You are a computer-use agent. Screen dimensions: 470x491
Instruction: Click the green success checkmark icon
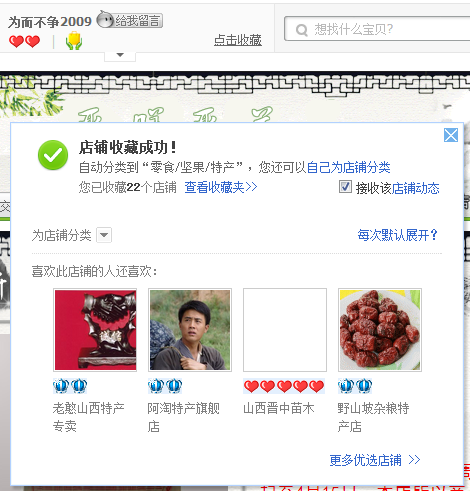coord(53,155)
